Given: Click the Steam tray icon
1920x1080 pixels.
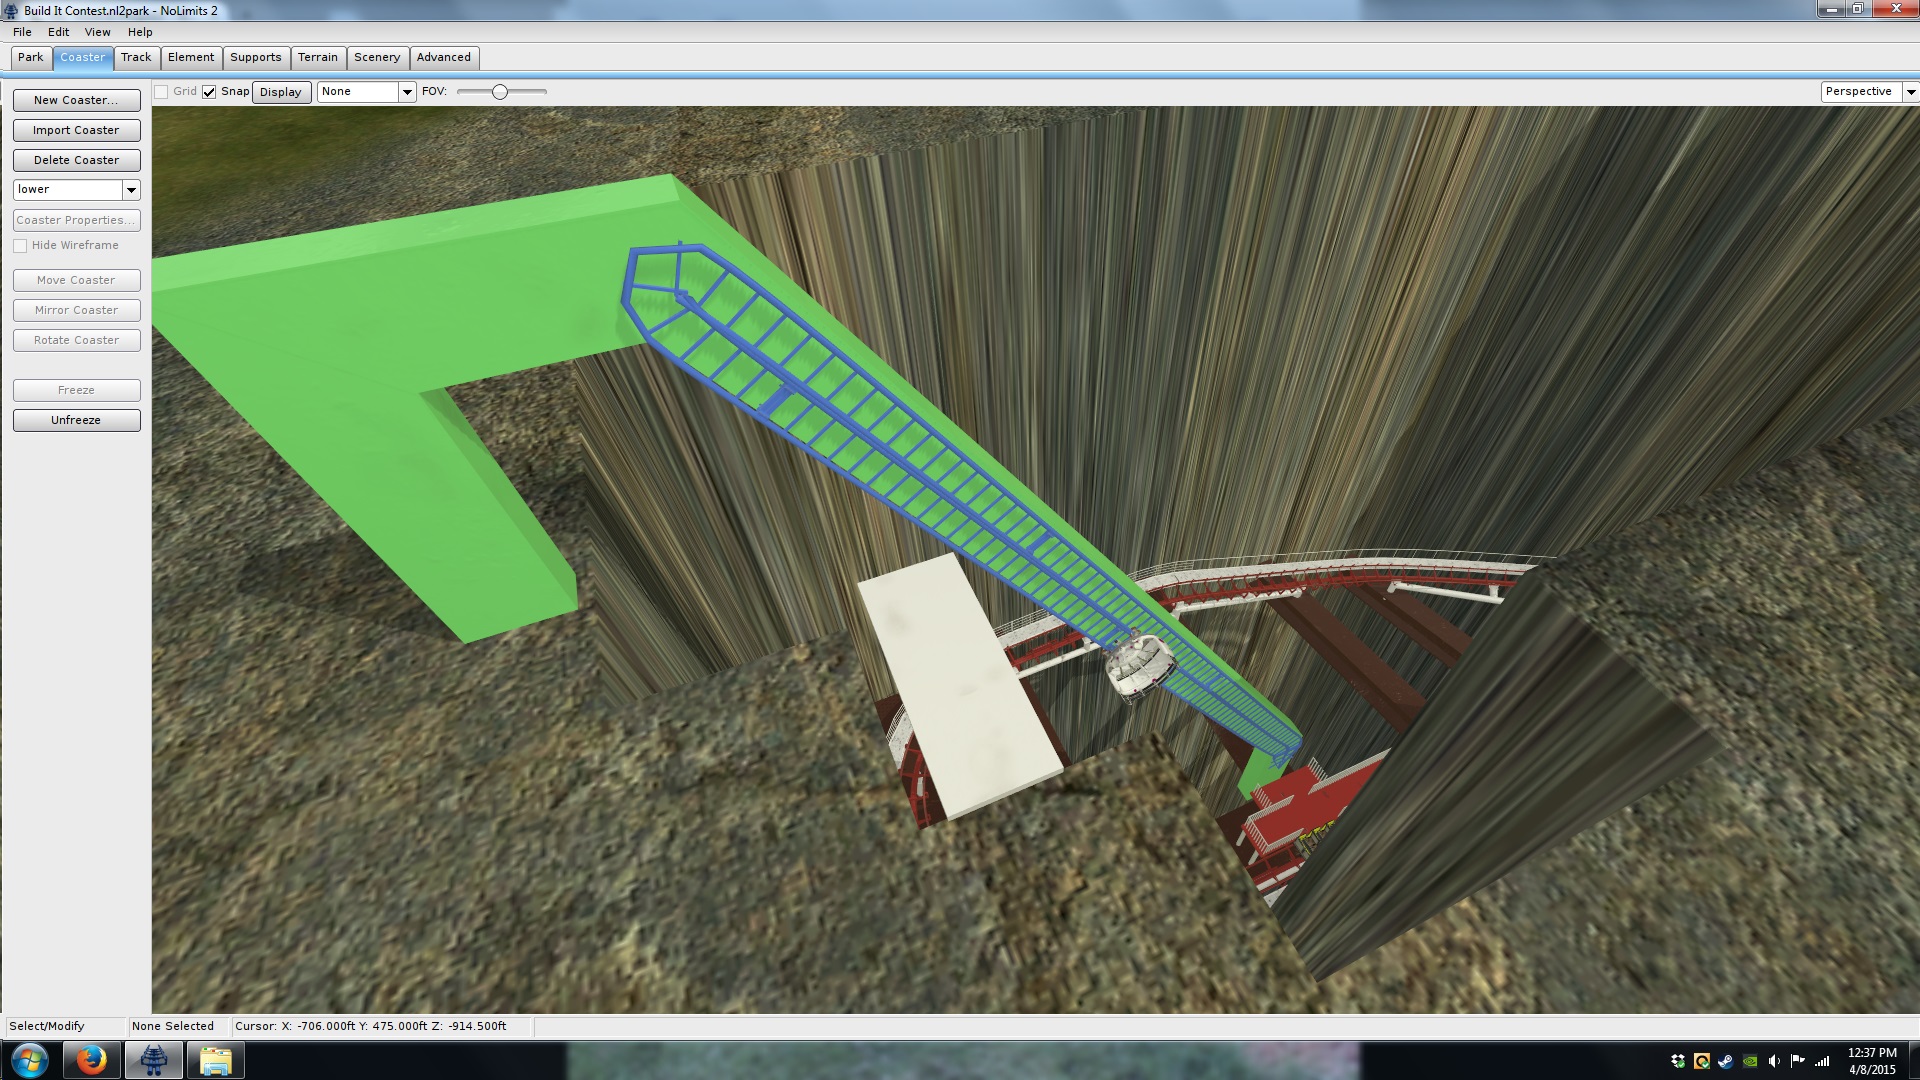Looking at the screenshot, I should [x=1726, y=1061].
